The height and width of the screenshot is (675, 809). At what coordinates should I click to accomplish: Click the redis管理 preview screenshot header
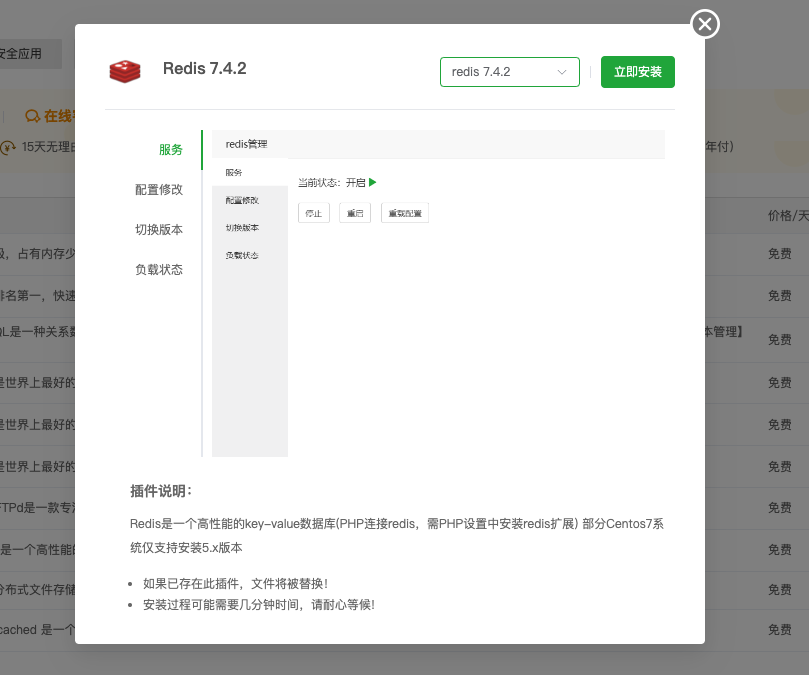438,144
